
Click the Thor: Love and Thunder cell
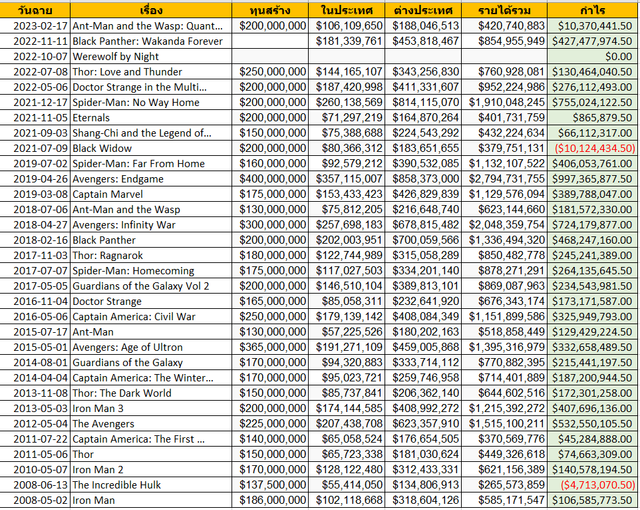coord(151,72)
